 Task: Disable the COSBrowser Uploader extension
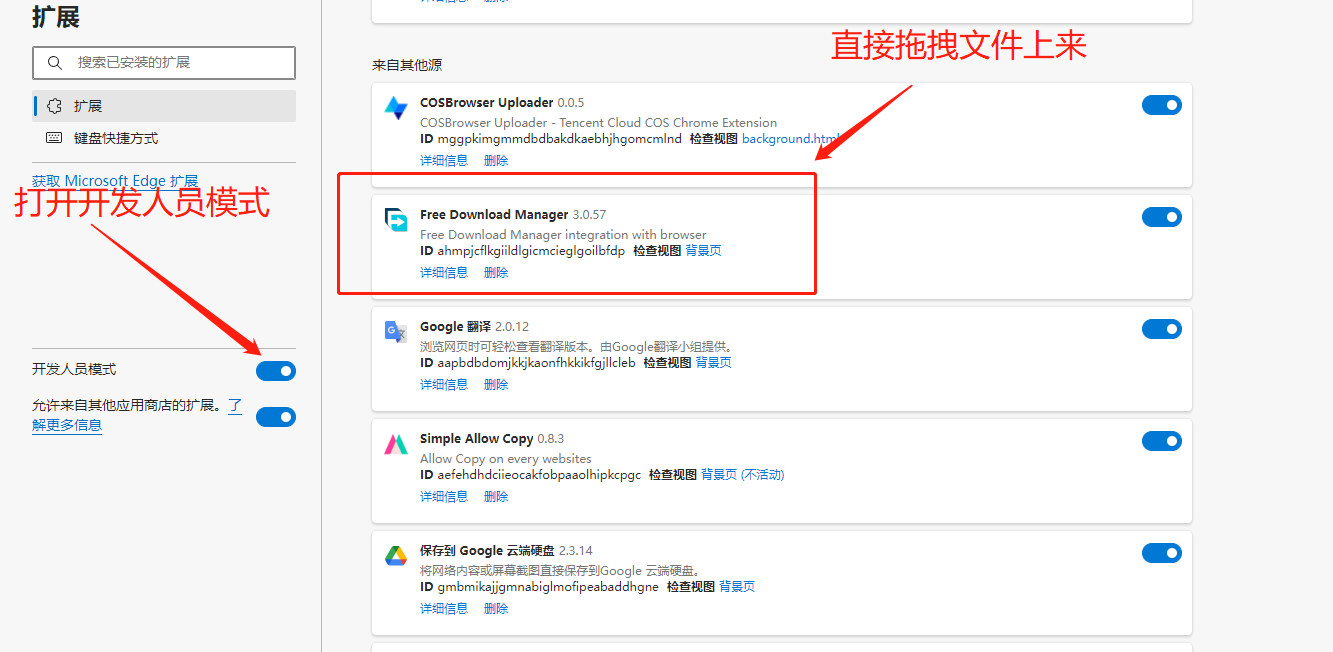click(x=1161, y=104)
